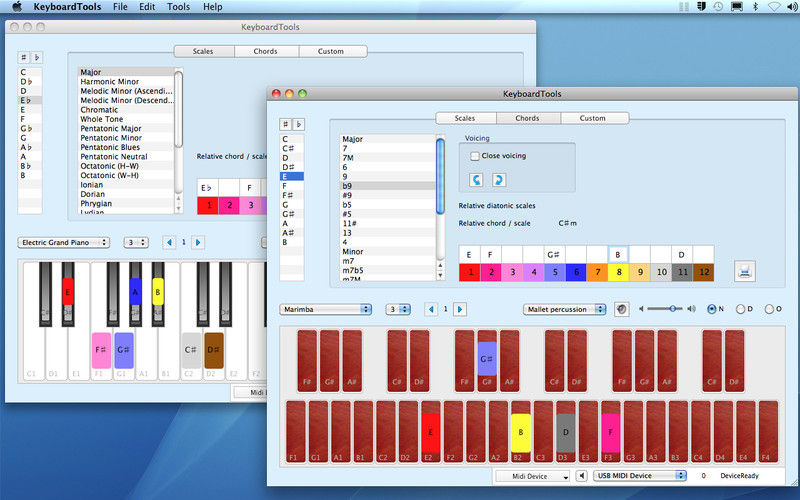The image size is (800, 500).
Task: Click the sharp (#) notation icon in front window
Action: click(285, 124)
